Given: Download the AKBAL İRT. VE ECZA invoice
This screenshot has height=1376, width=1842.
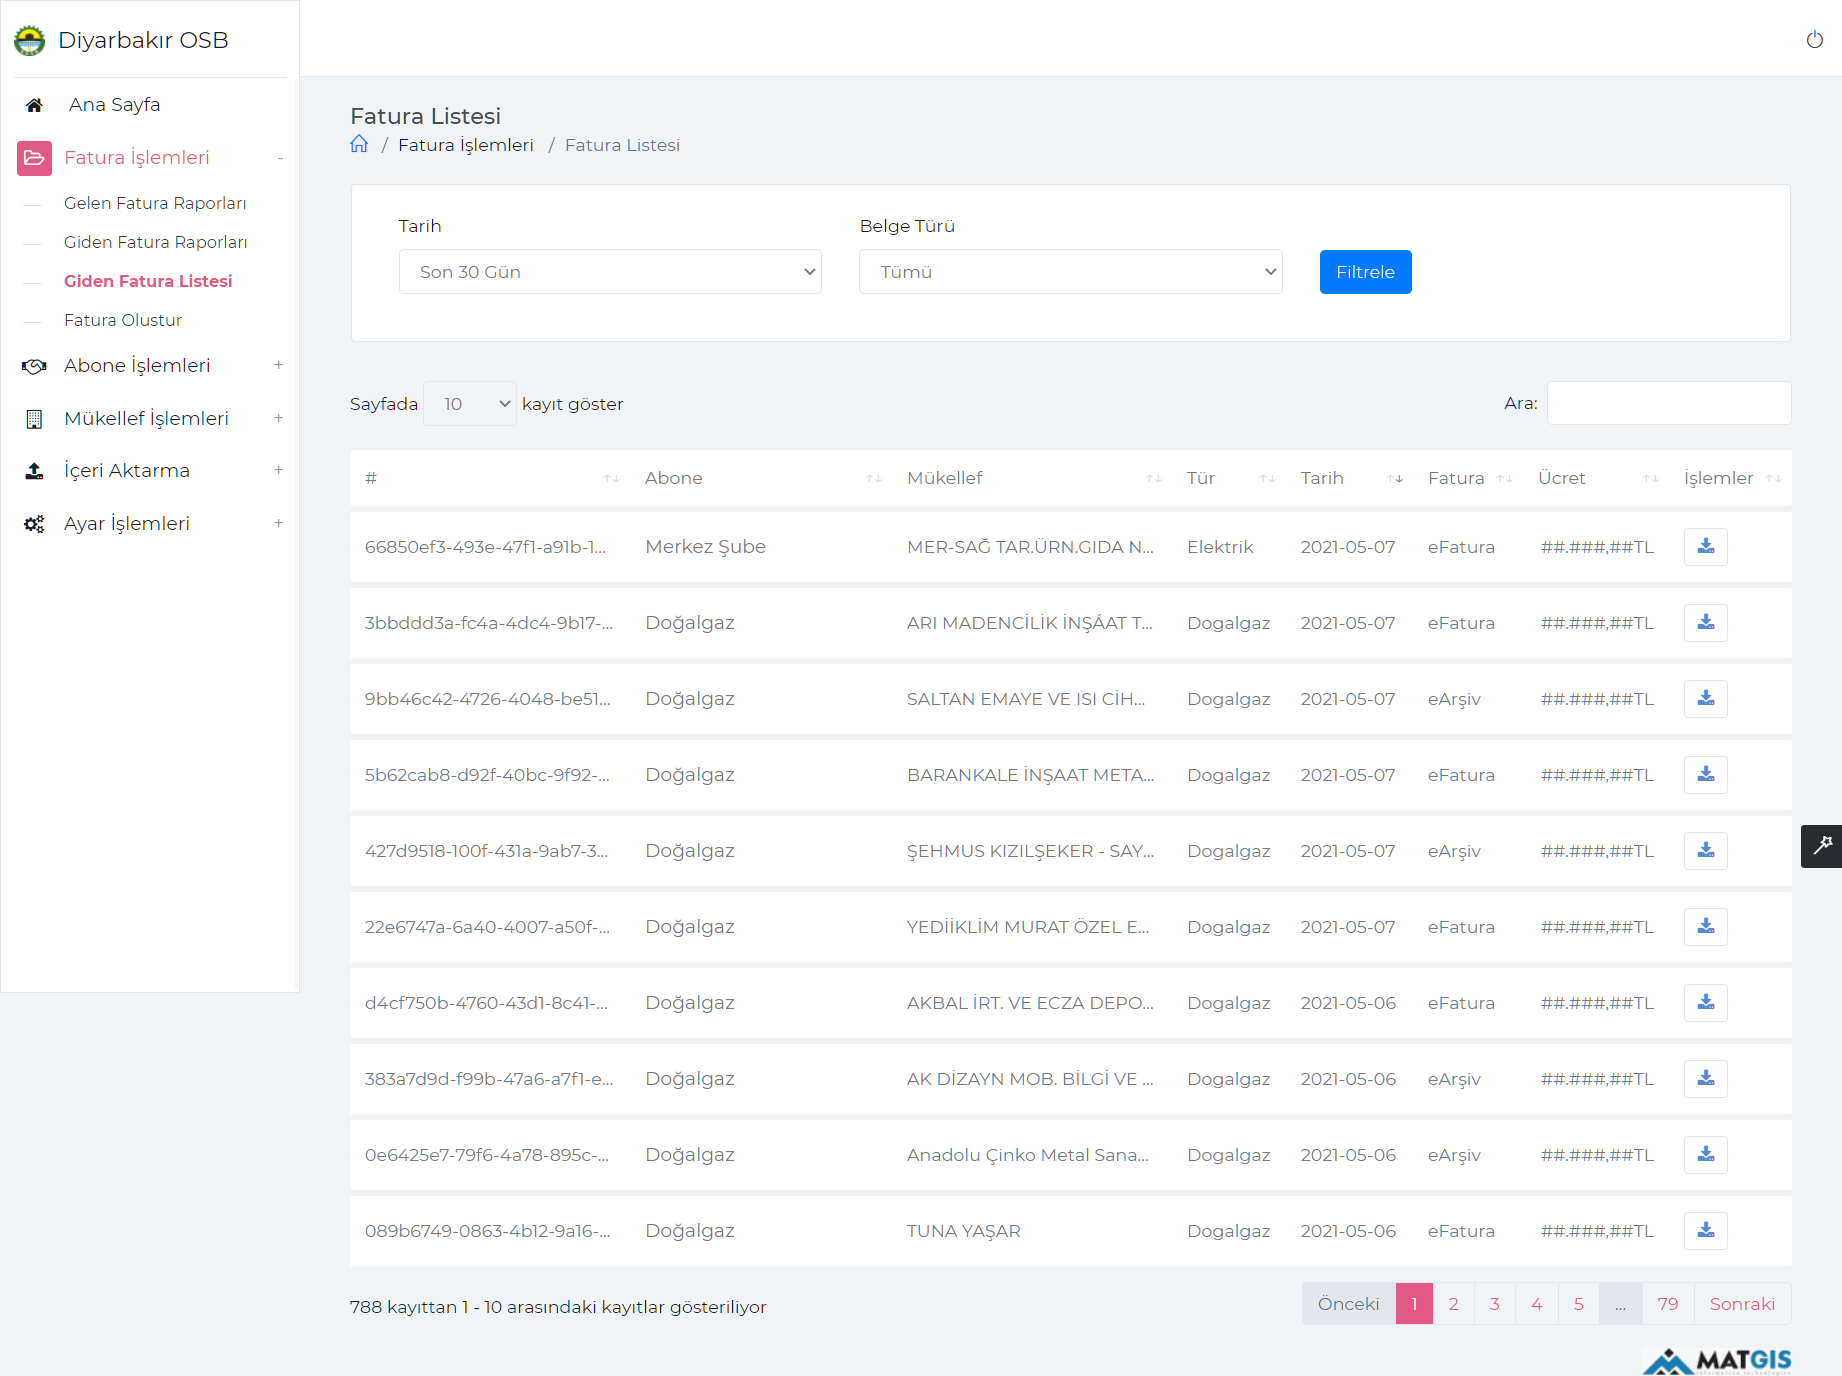Looking at the screenshot, I should click(x=1705, y=1003).
